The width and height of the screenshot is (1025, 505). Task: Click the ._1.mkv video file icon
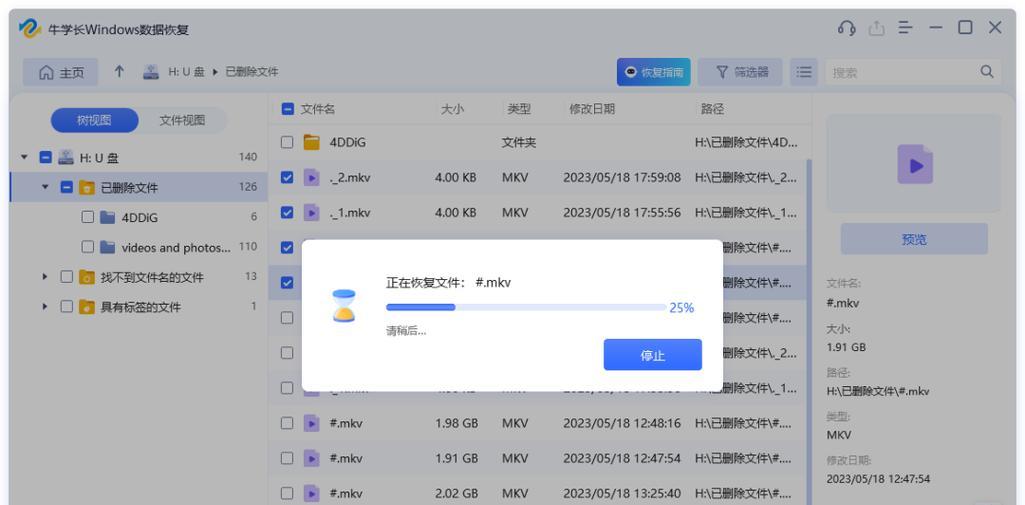coord(312,212)
